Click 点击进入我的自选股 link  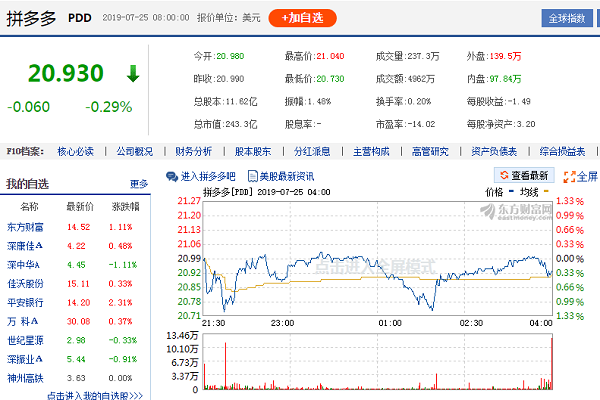click(95, 395)
